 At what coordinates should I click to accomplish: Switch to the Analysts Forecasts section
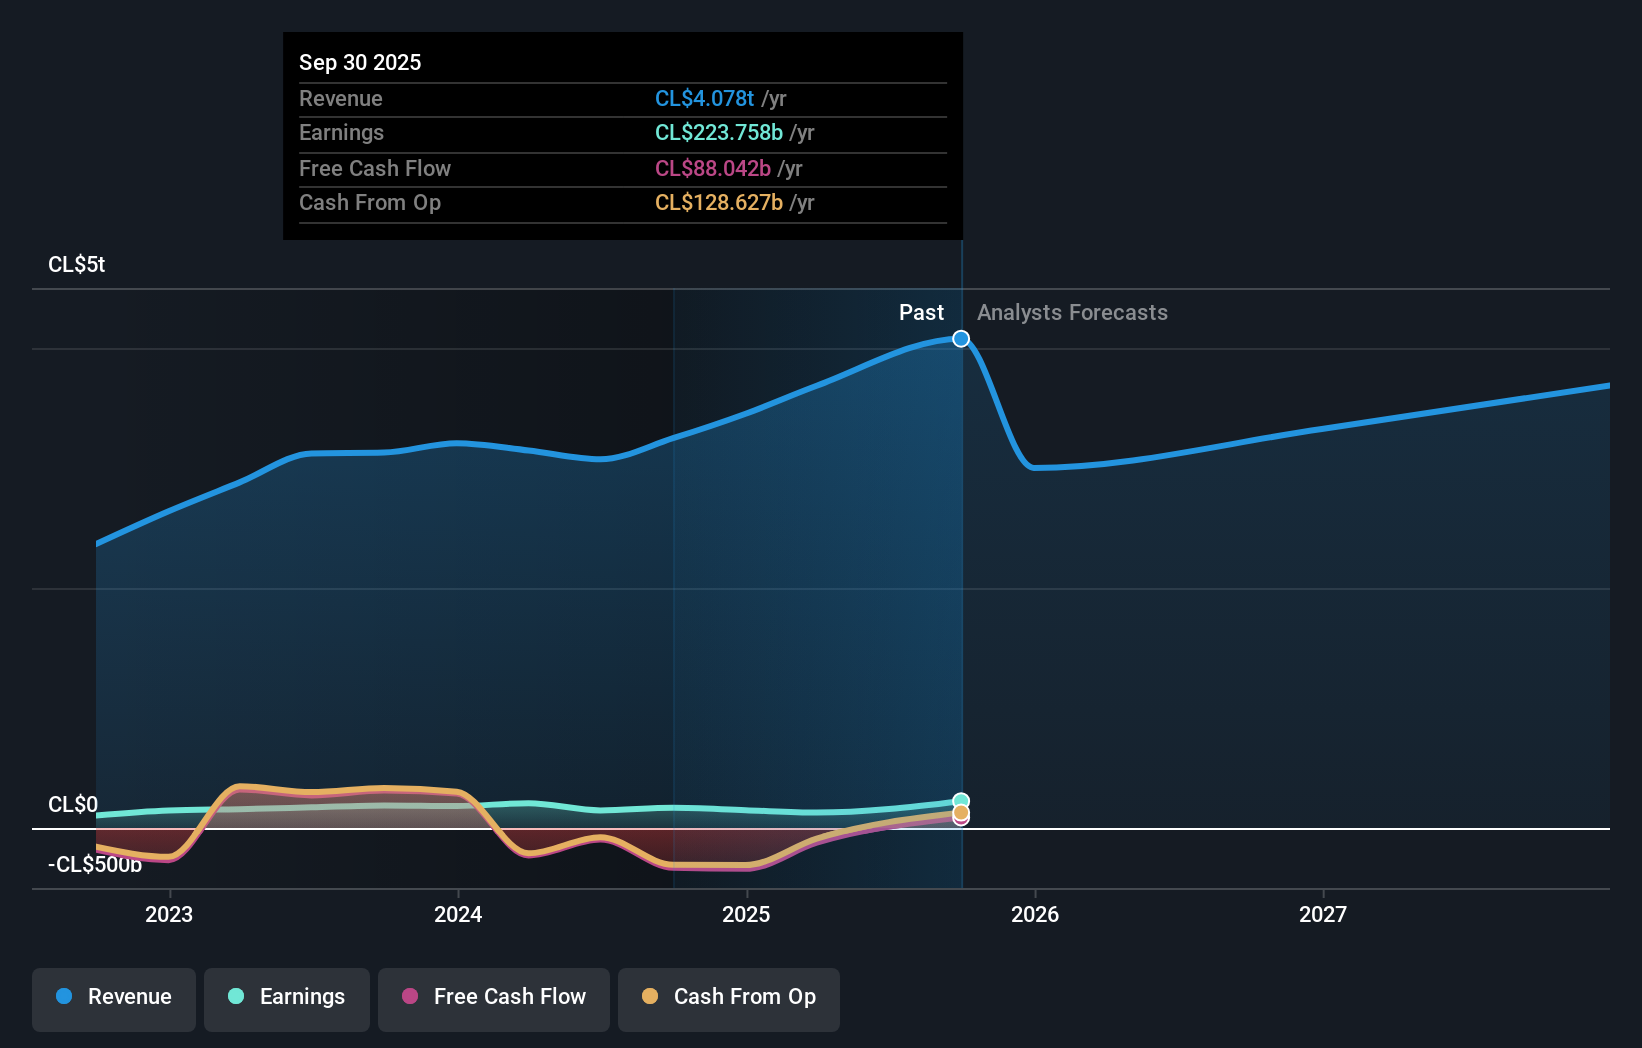point(1072,312)
